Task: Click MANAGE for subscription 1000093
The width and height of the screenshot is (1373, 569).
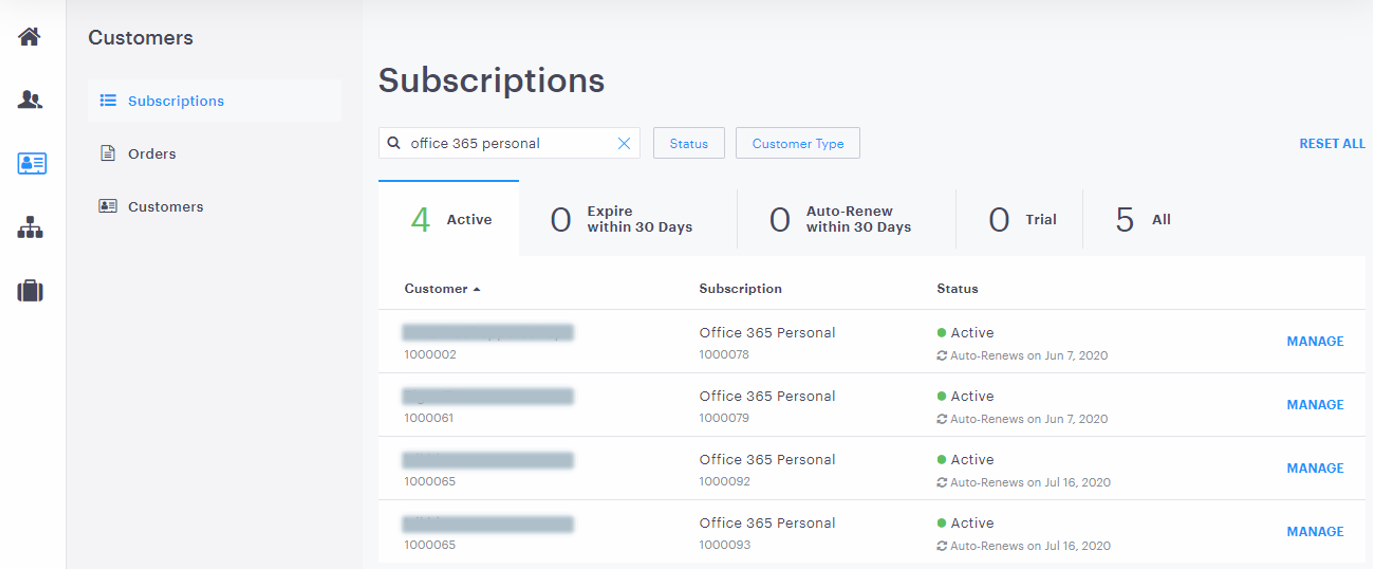Action: (x=1315, y=532)
